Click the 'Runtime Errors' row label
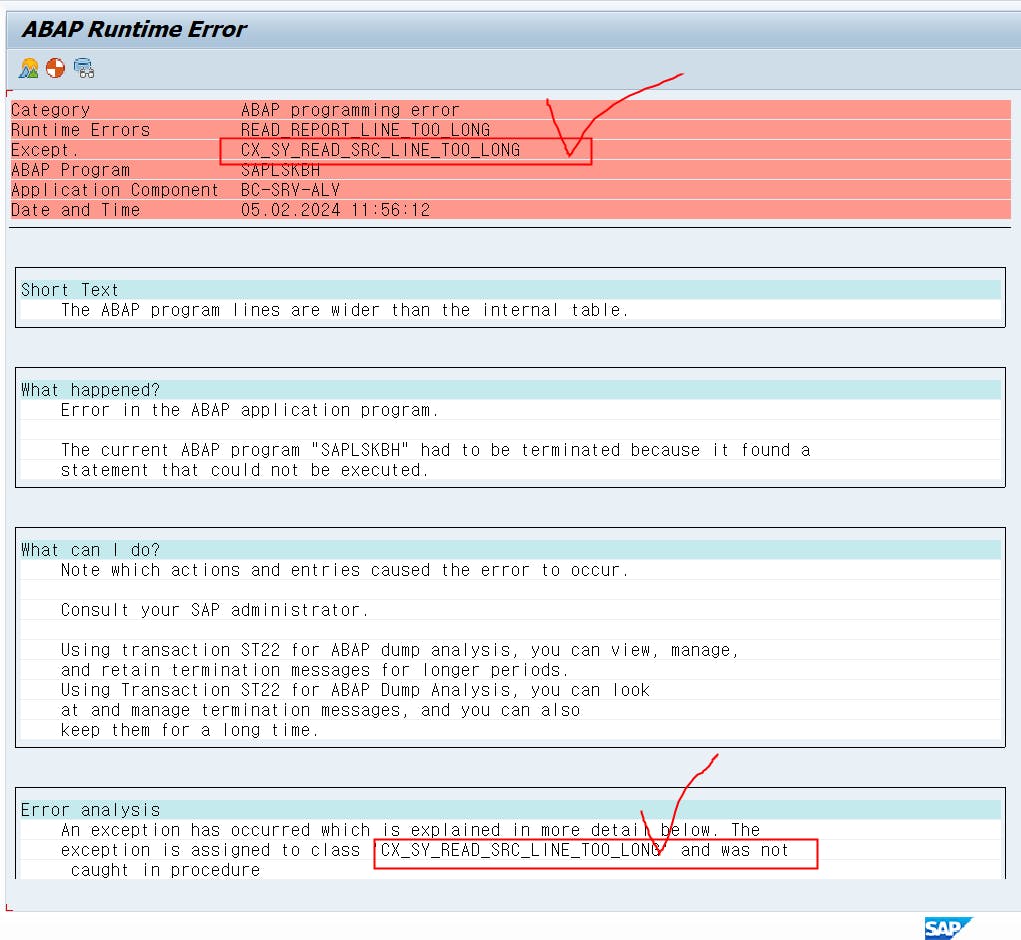1021x940 pixels. tap(81, 130)
